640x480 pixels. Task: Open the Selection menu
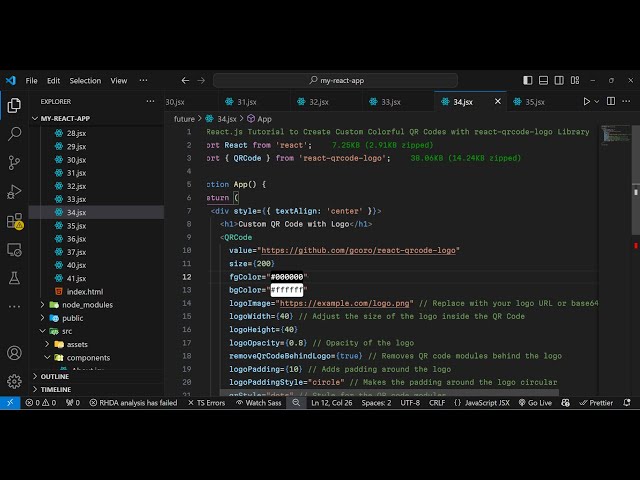click(85, 80)
